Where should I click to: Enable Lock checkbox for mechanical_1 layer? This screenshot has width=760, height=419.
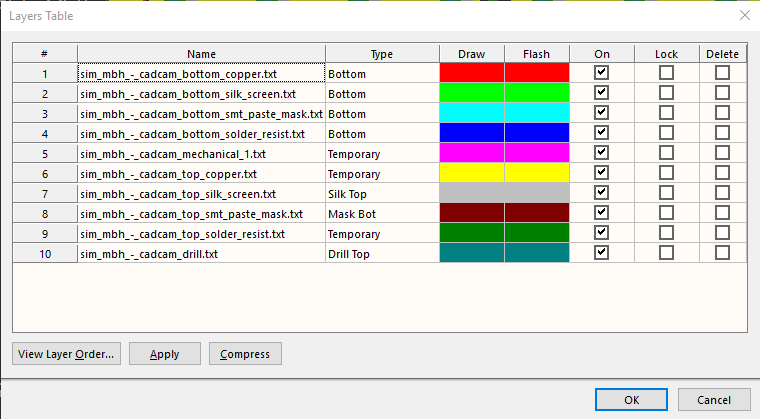666,153
